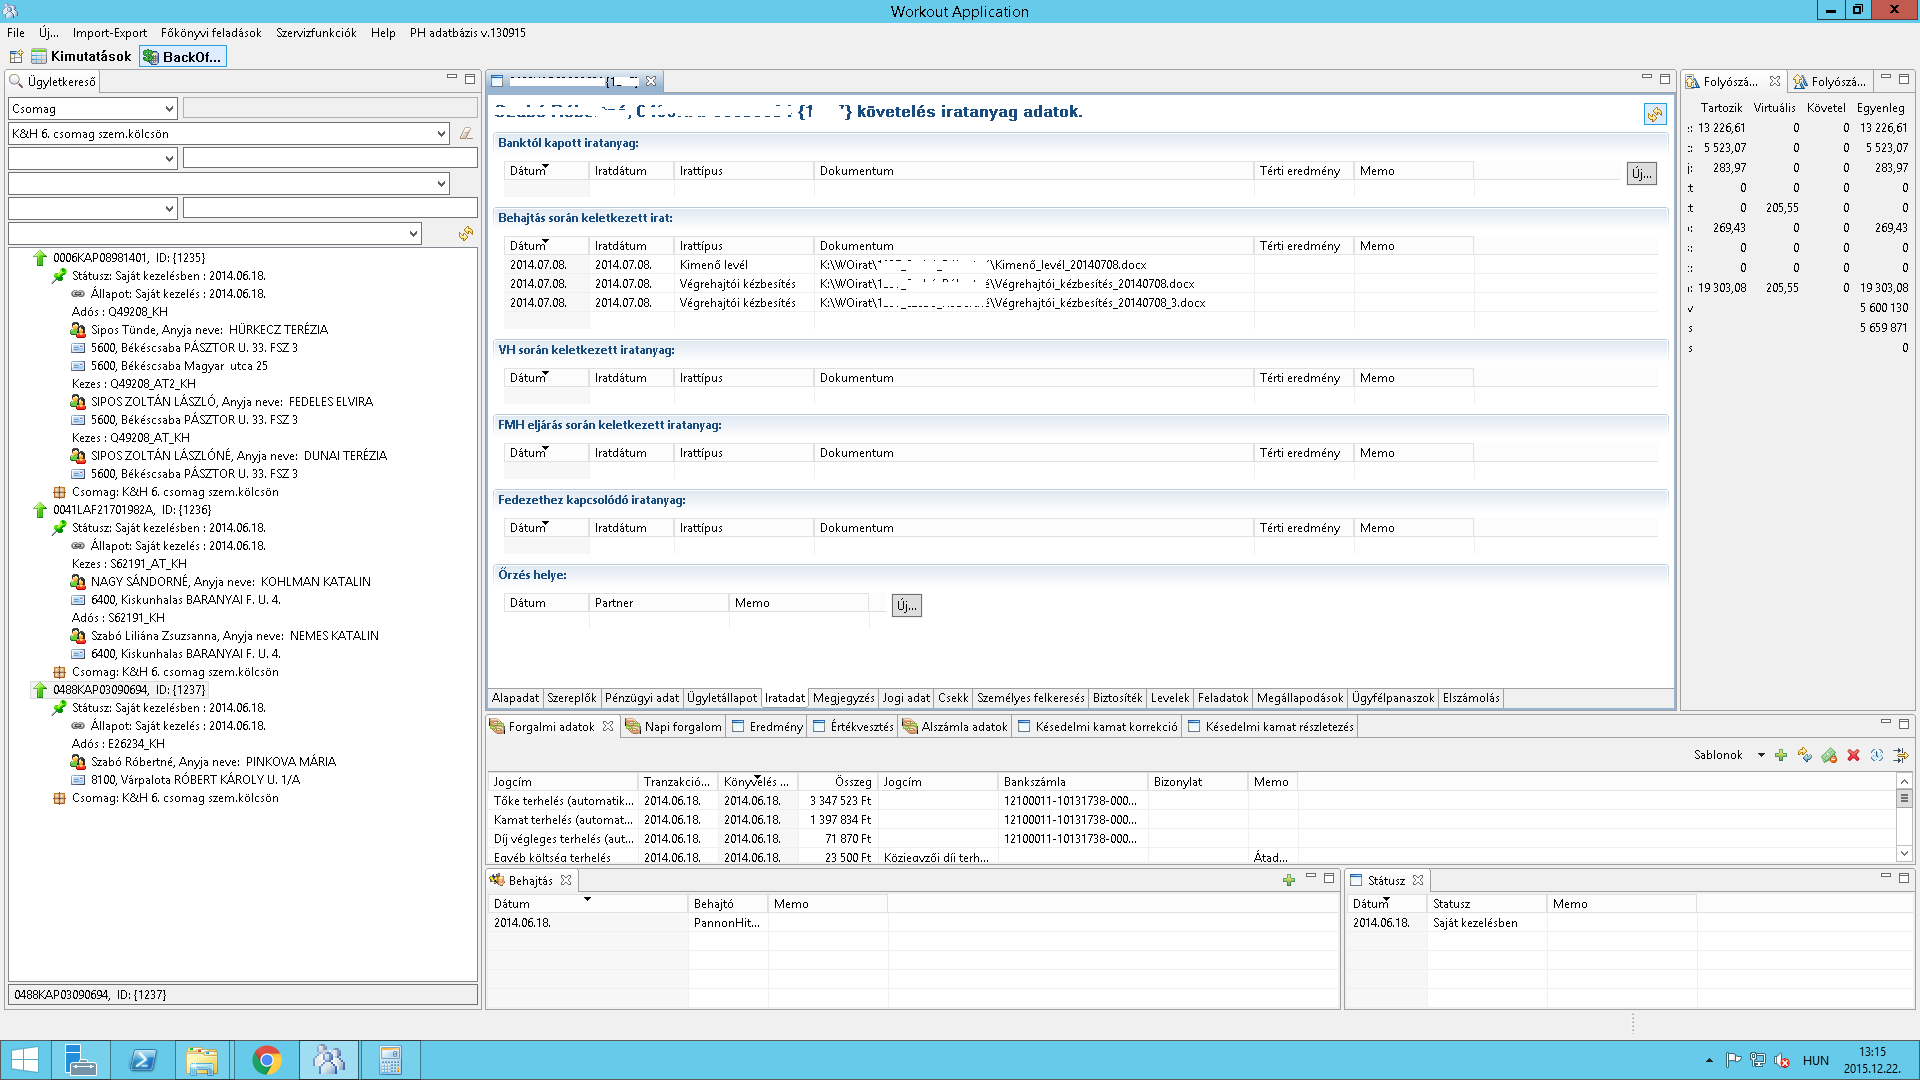Open the Sablonok dropdown arrow

[x=1761, y=756]
